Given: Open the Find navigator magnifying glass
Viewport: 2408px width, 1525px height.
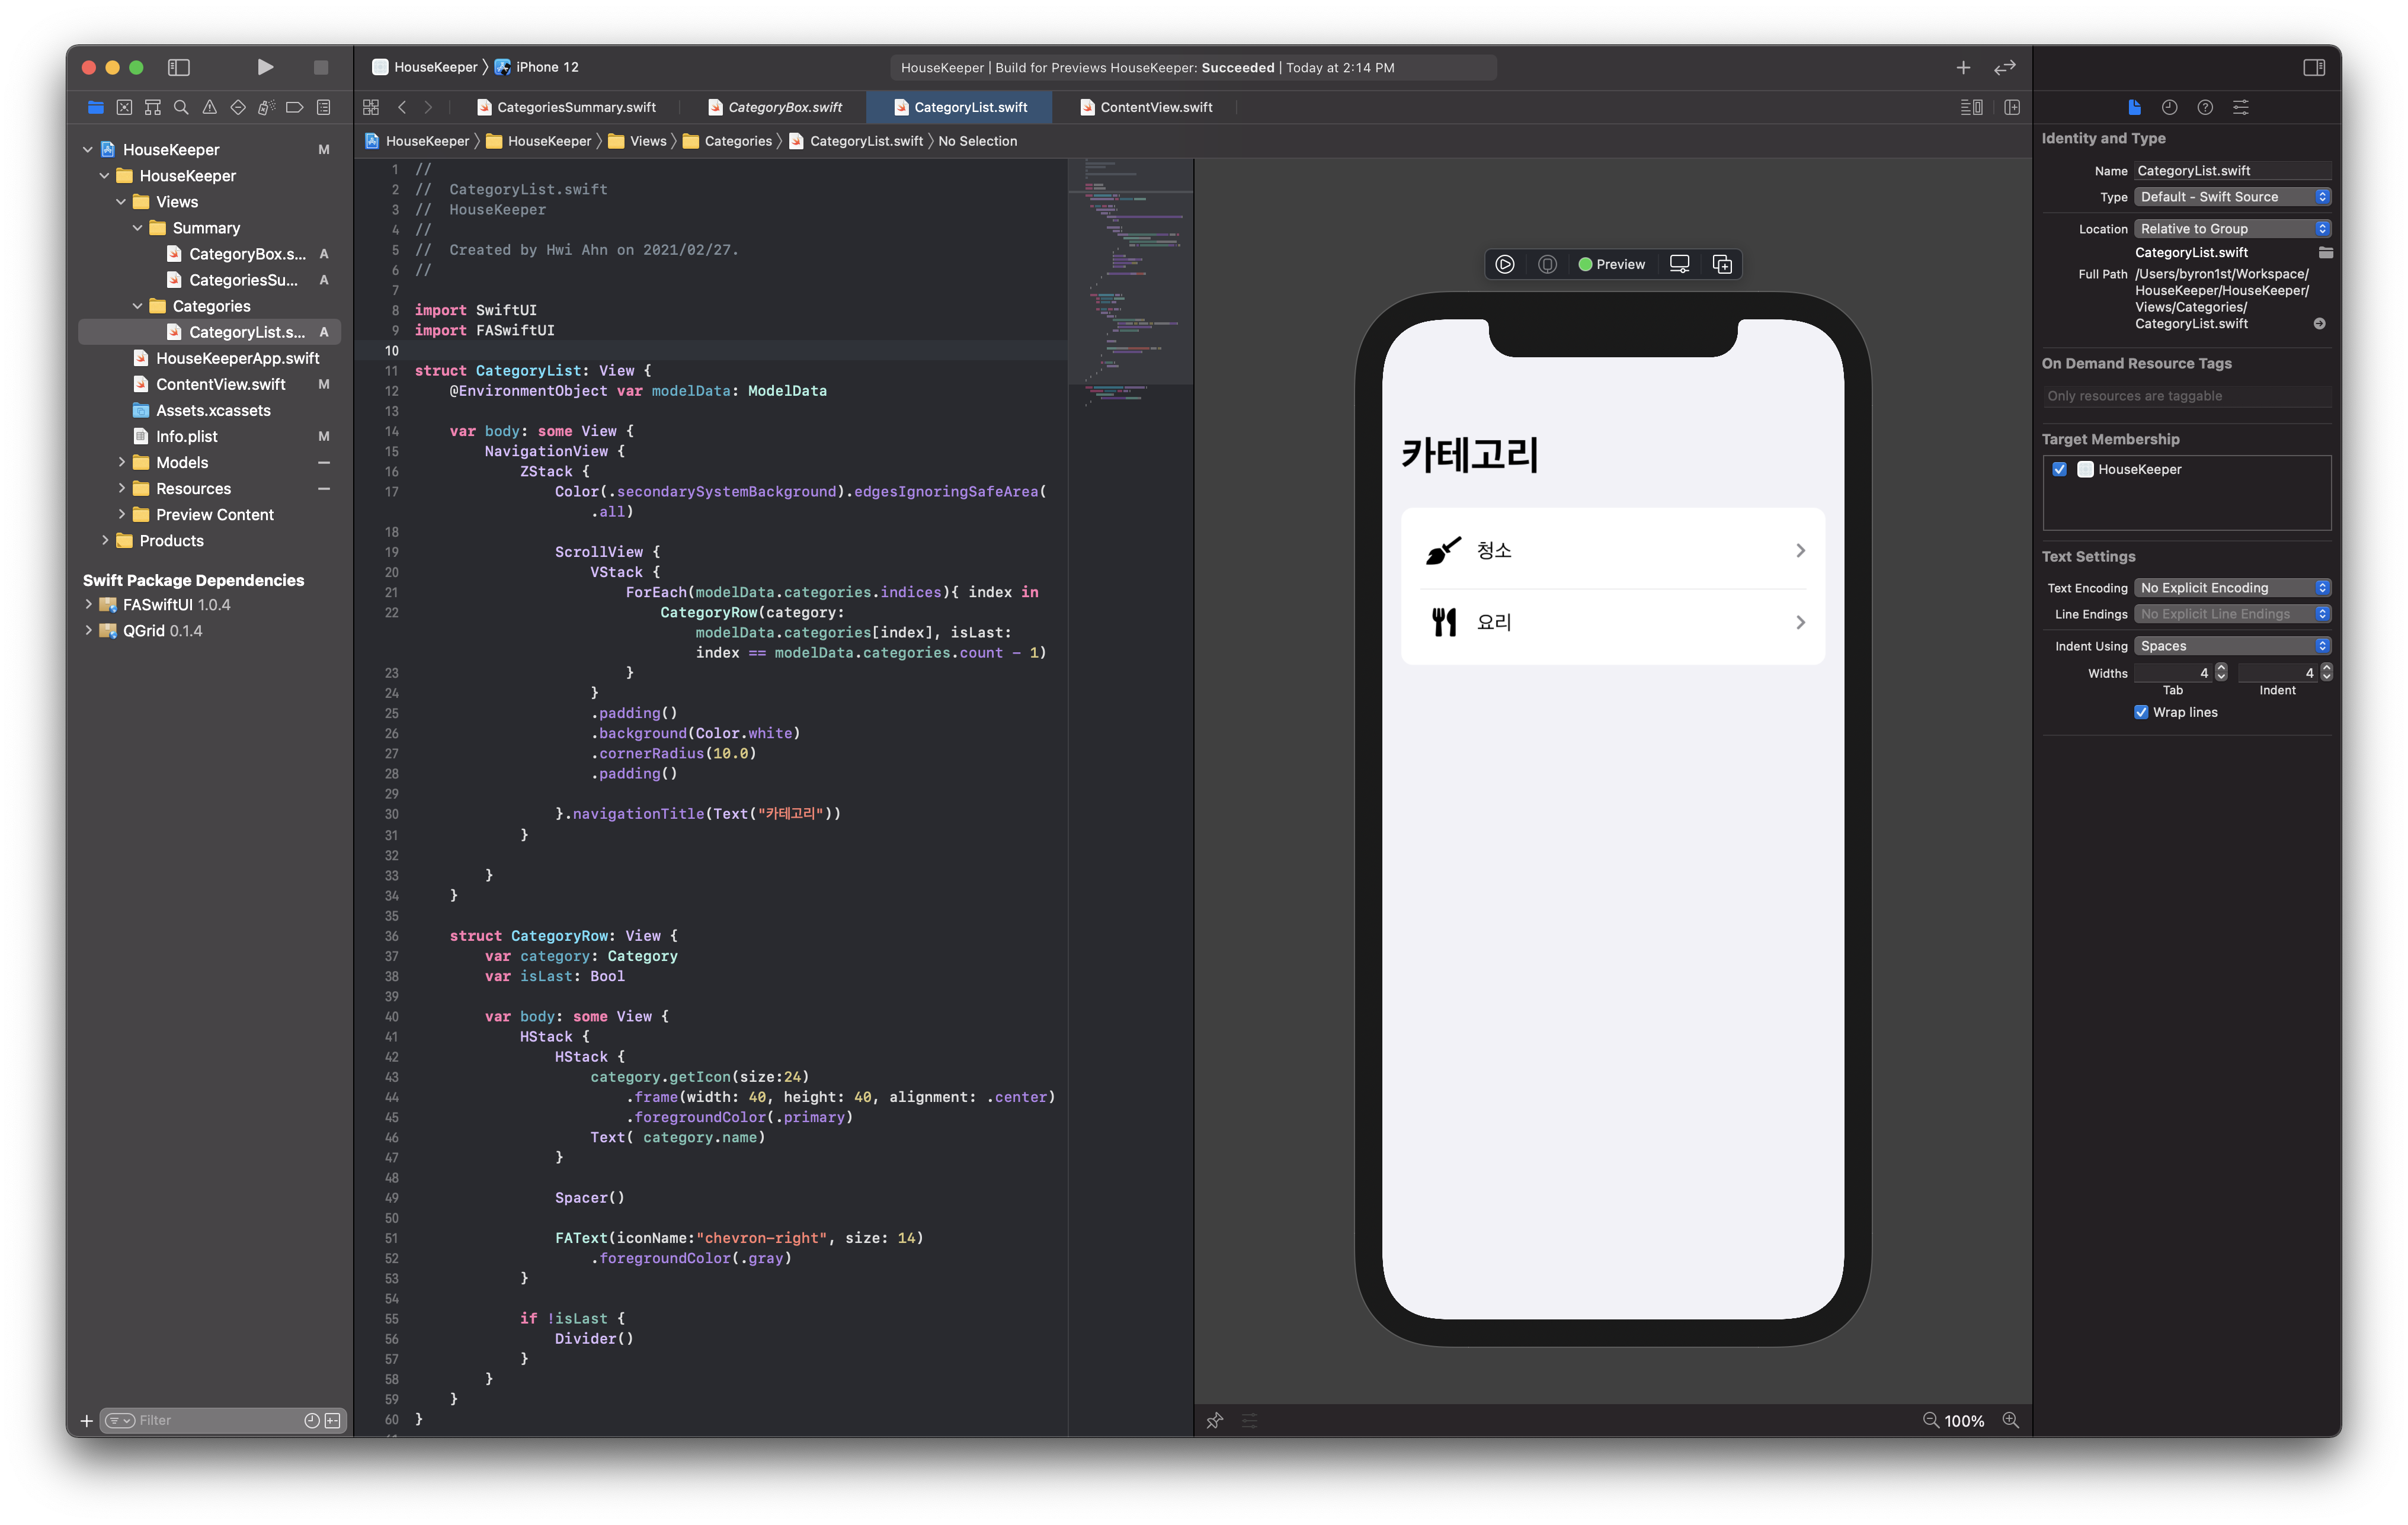Looking at the screenshot, I should (181, 107).
